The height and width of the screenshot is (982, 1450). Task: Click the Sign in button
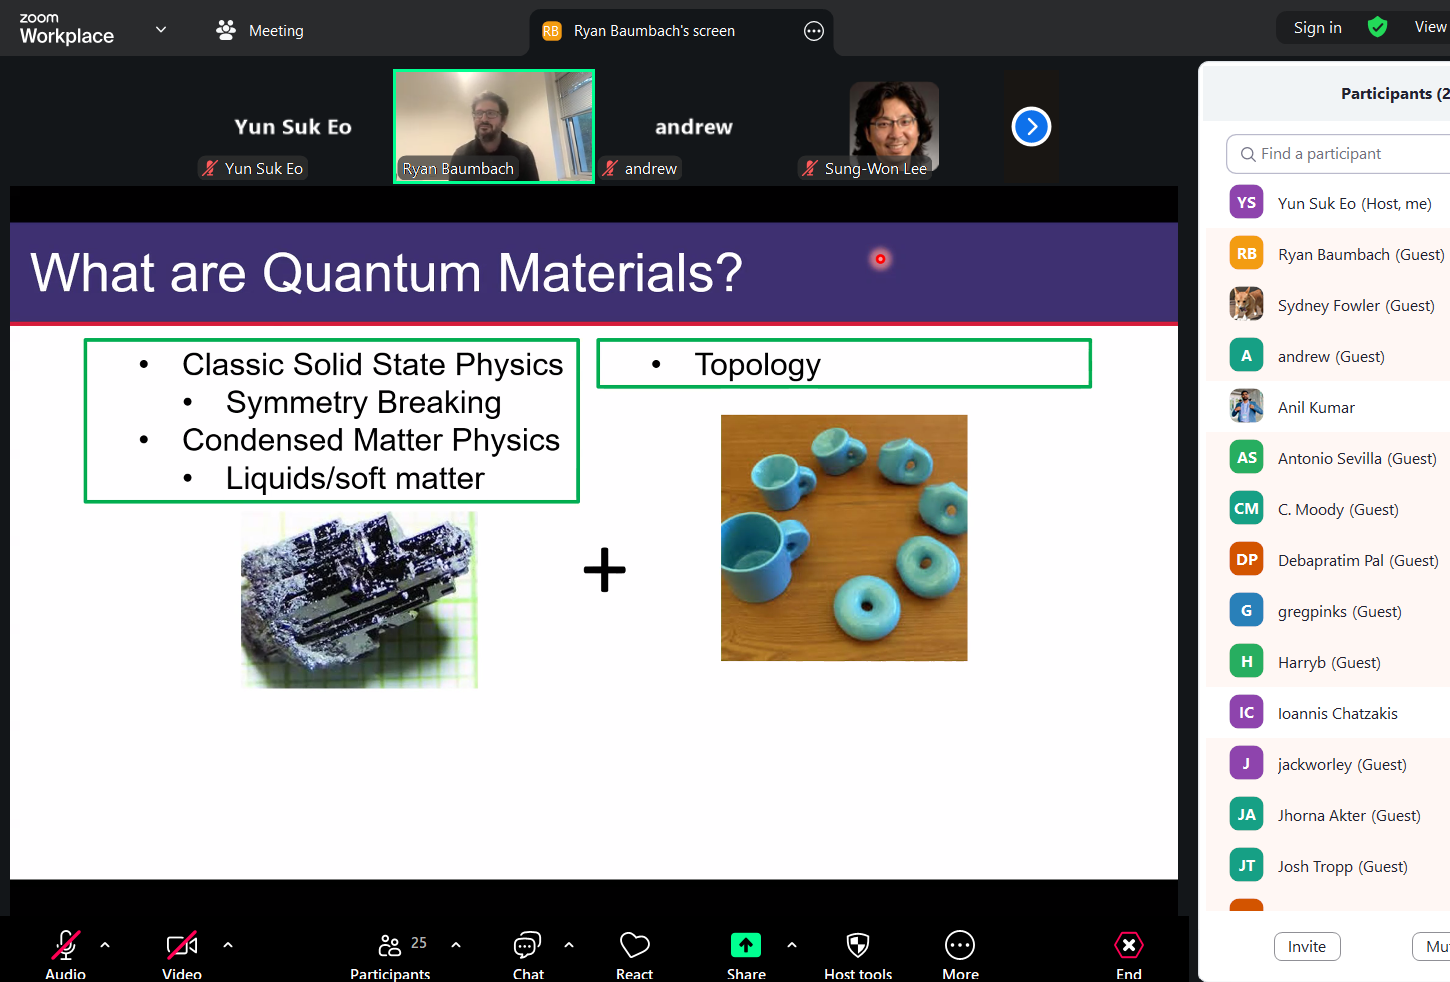click(1317, 28)
